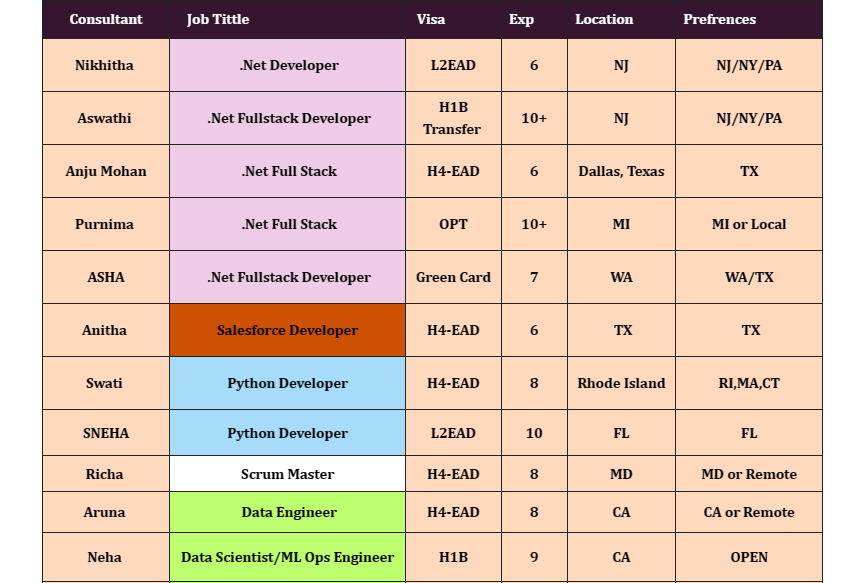Click the orange Salesforce Developer cell

pyautogui.click(x=287, y=330)
